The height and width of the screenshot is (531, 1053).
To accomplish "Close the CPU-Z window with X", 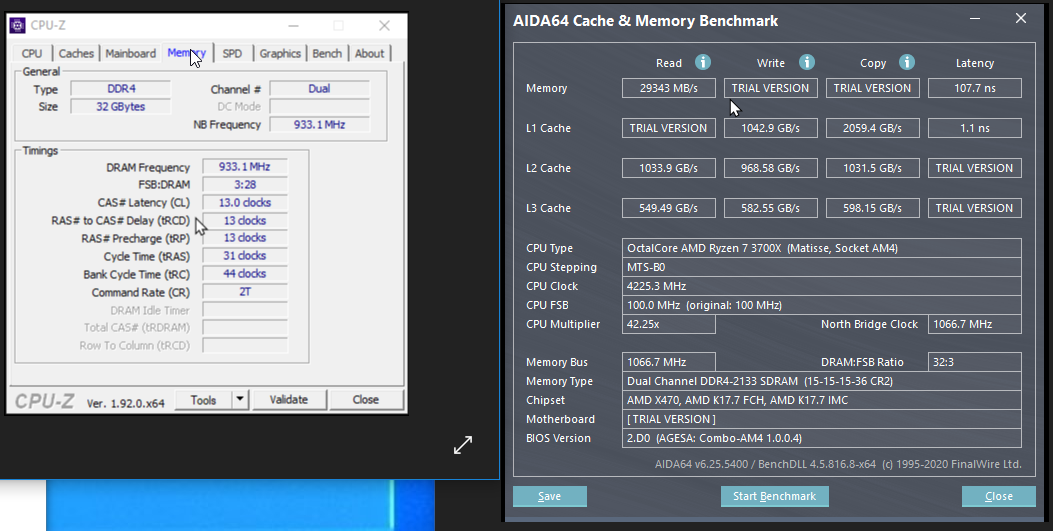I will pos(384,26).
